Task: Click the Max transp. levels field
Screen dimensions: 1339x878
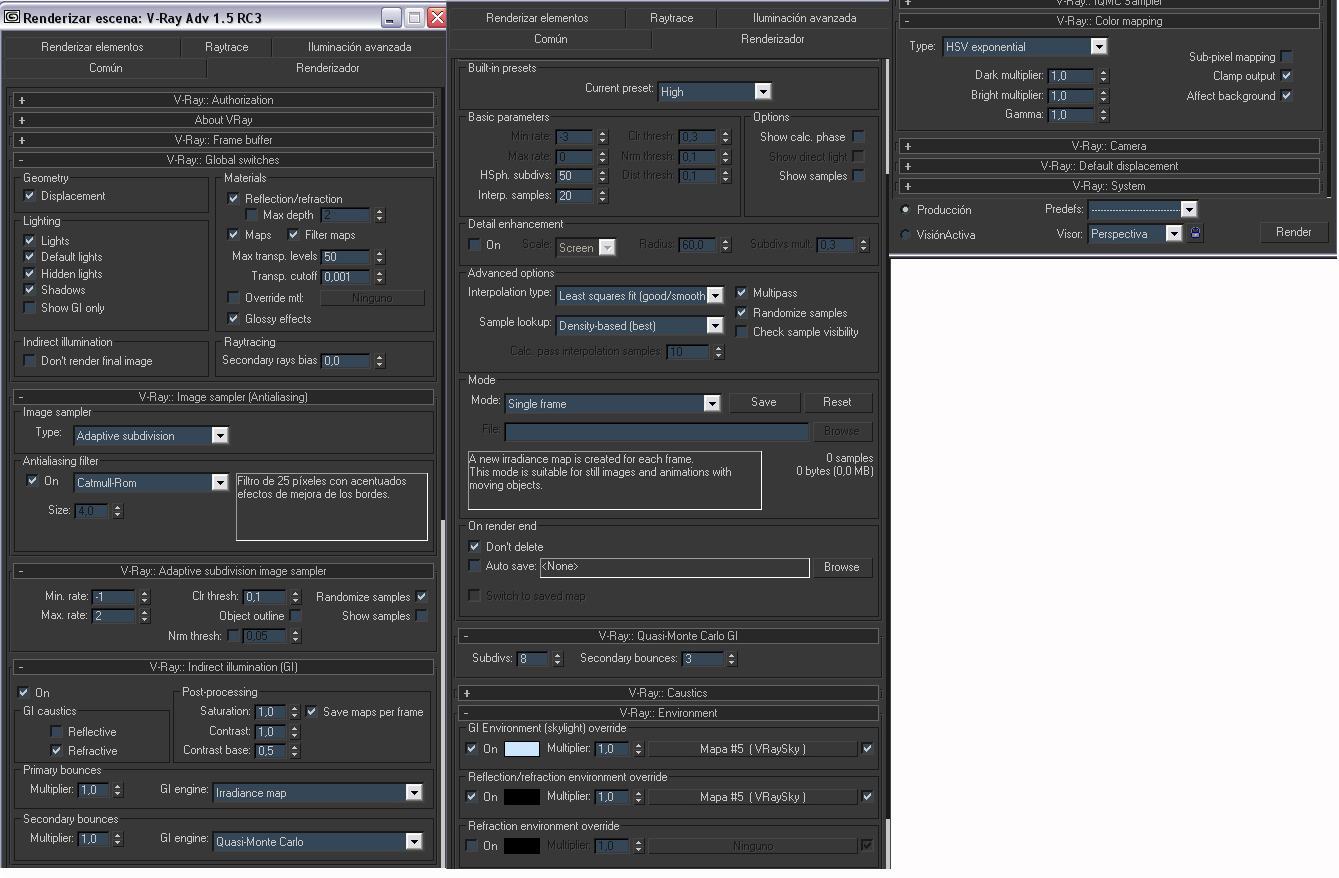Action: 346,257
